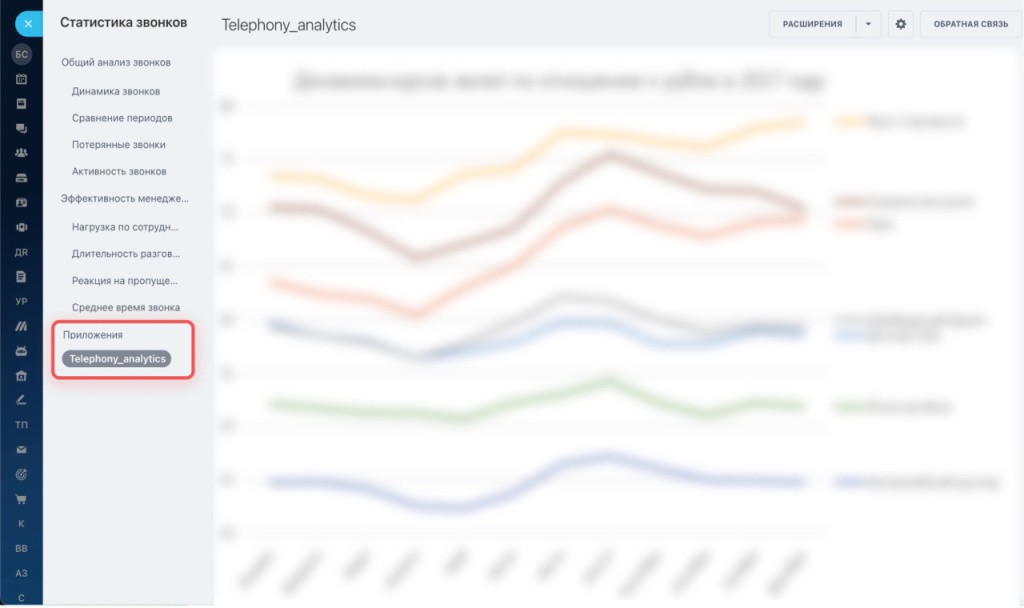Open the robot icon in left sidebar

click(21, 351)
